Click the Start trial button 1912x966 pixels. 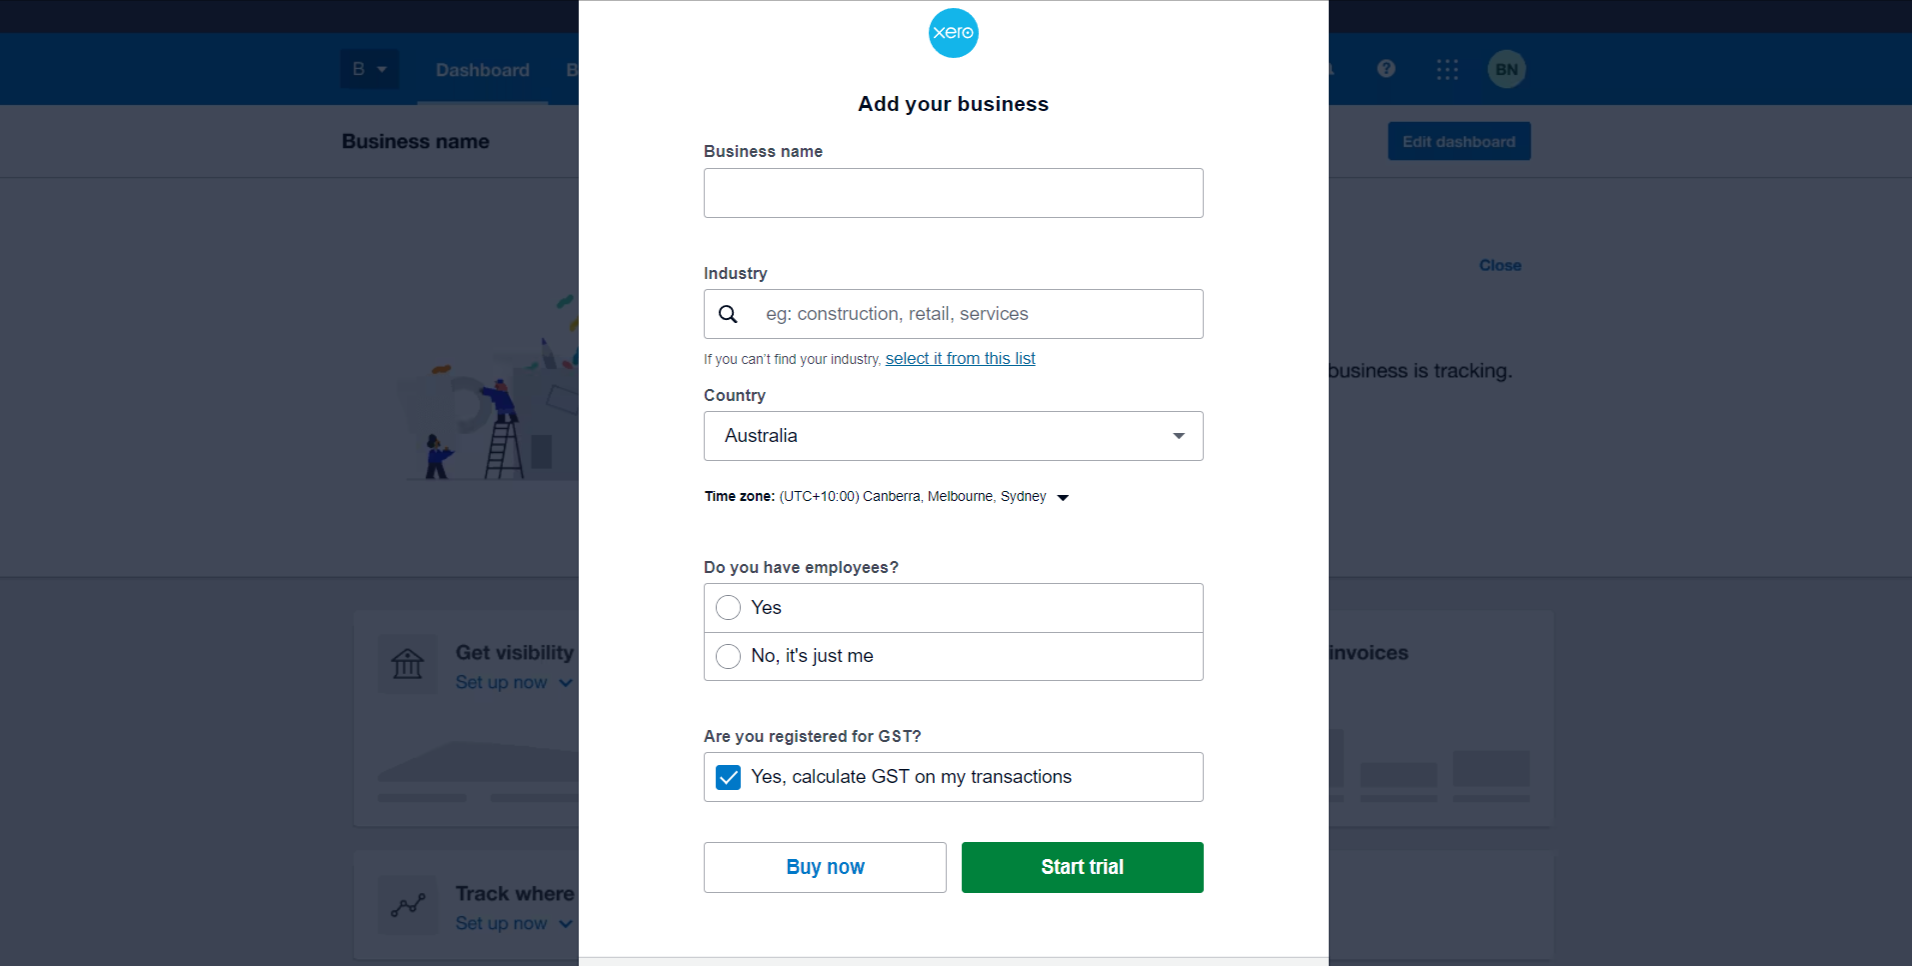point(1082,867)
